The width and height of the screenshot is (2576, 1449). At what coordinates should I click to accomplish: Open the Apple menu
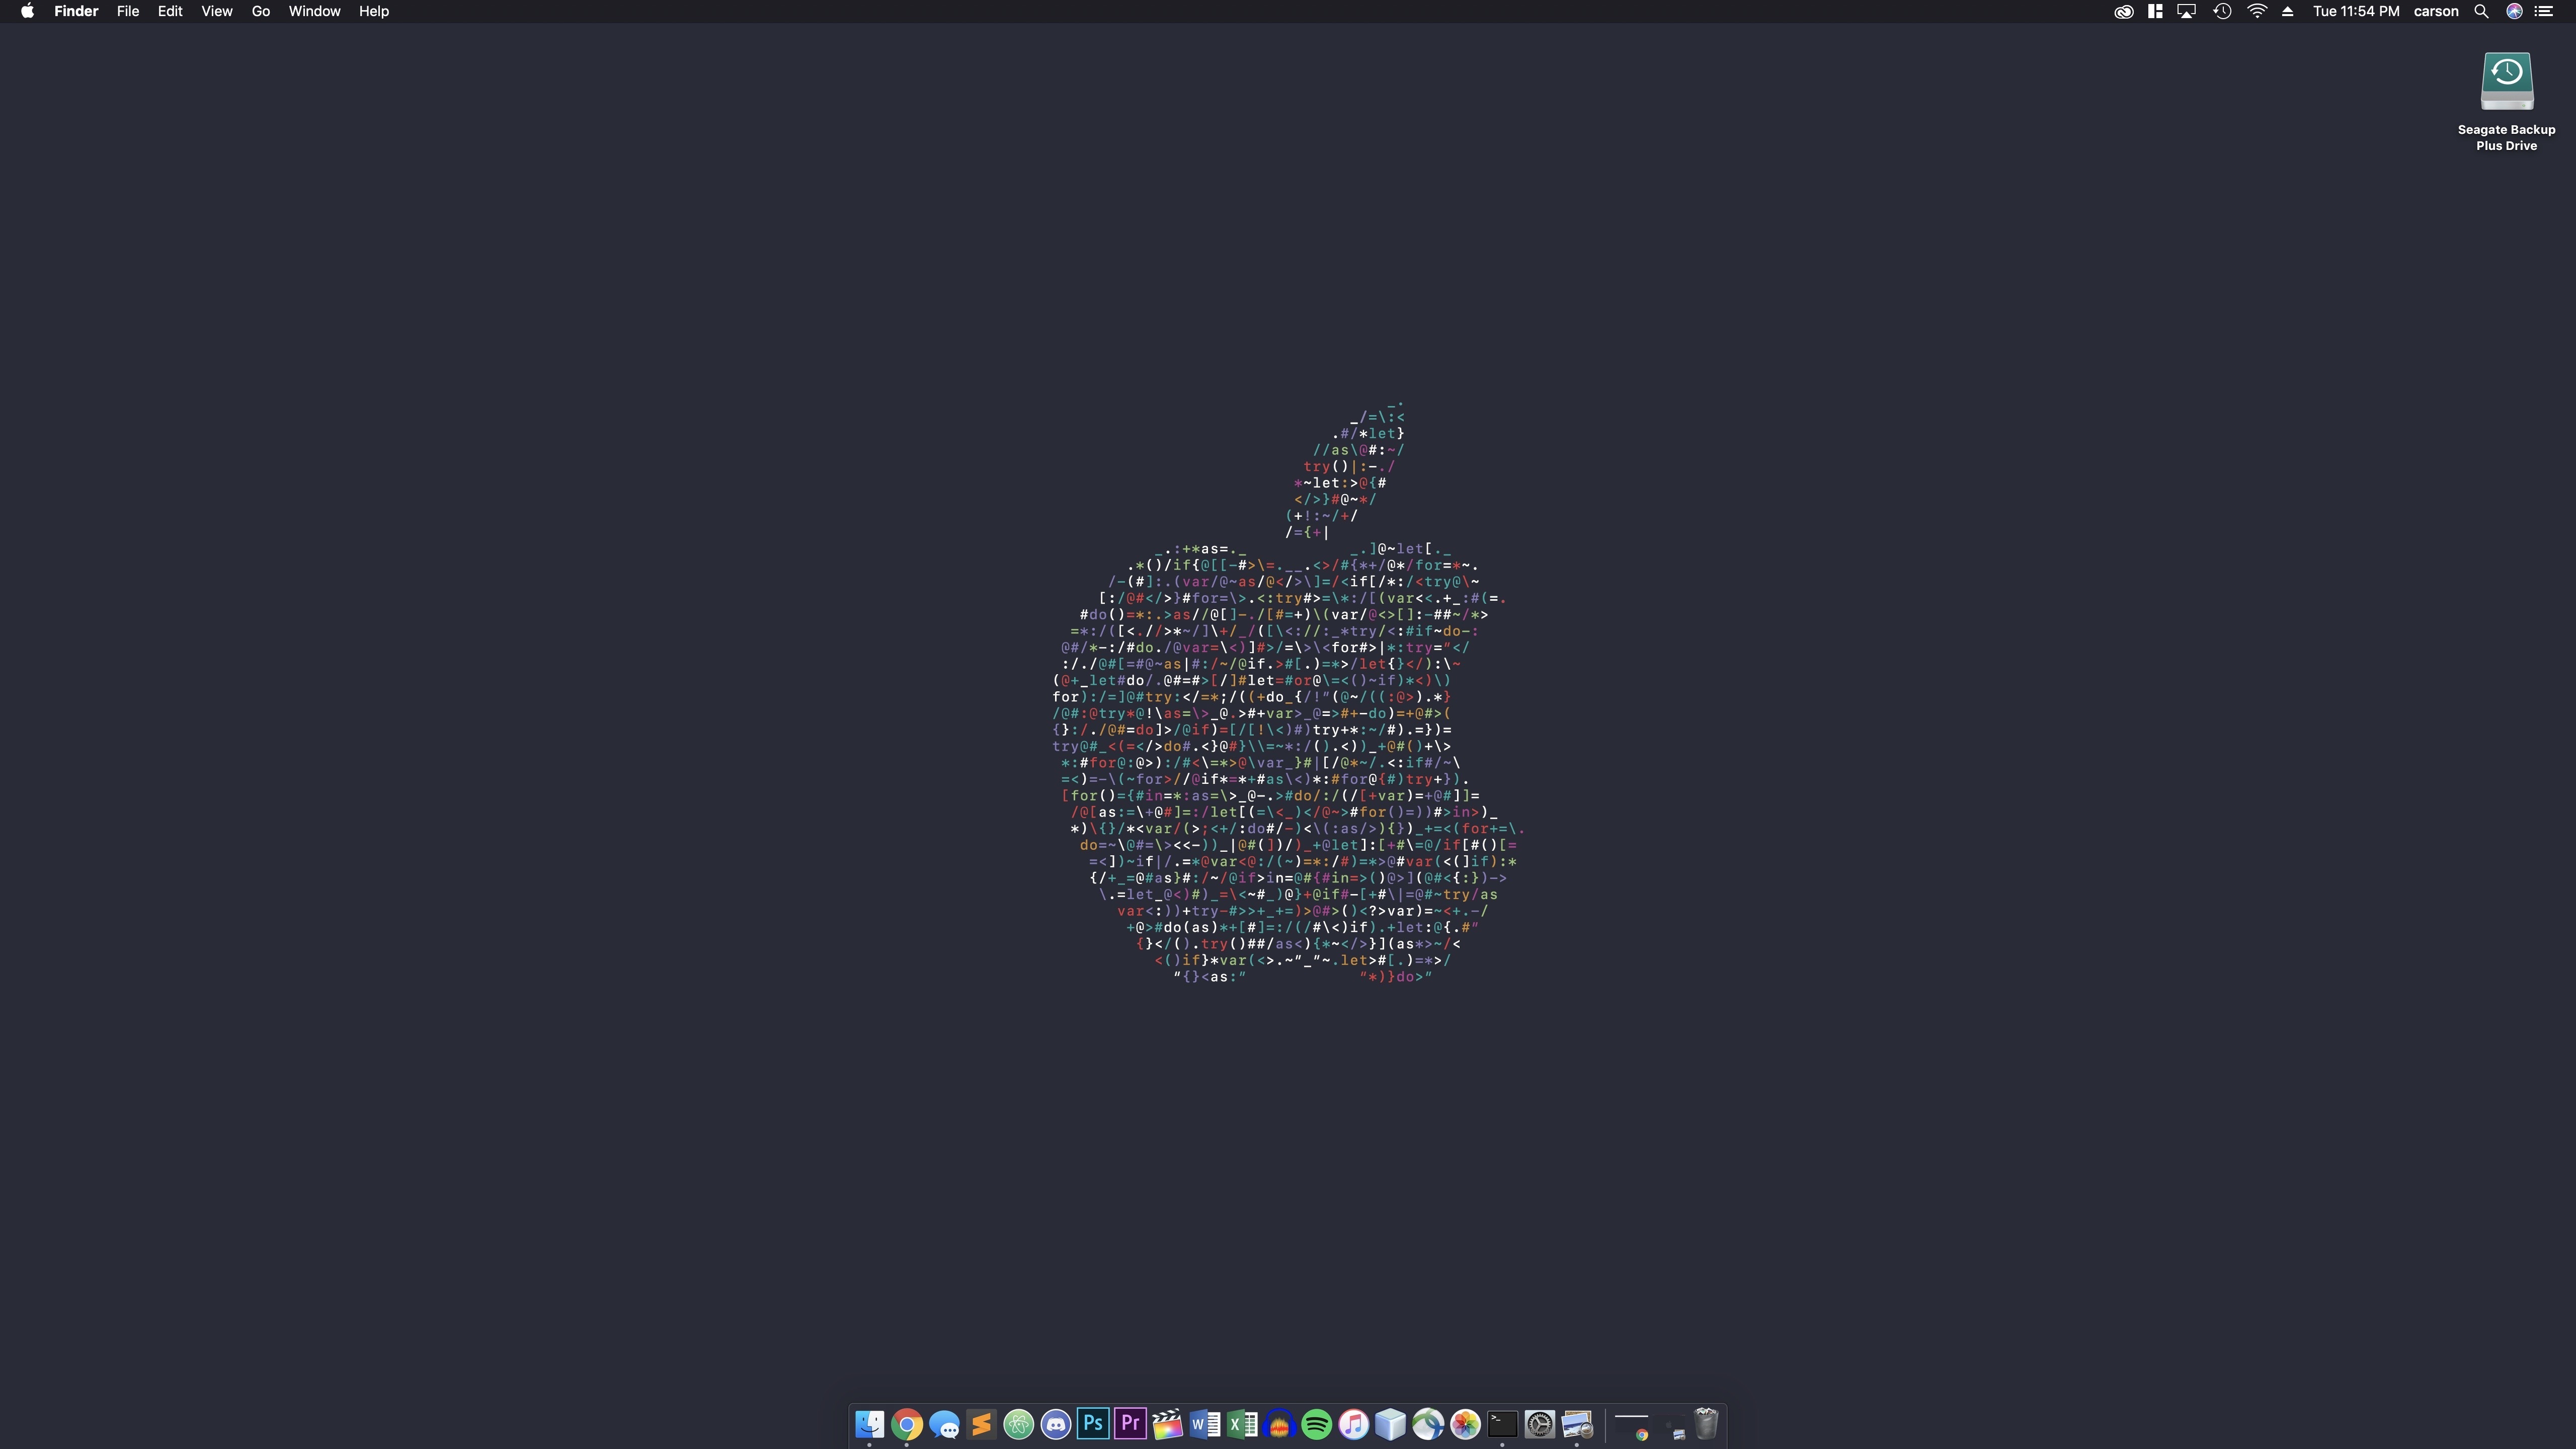(x=27, y=11)
